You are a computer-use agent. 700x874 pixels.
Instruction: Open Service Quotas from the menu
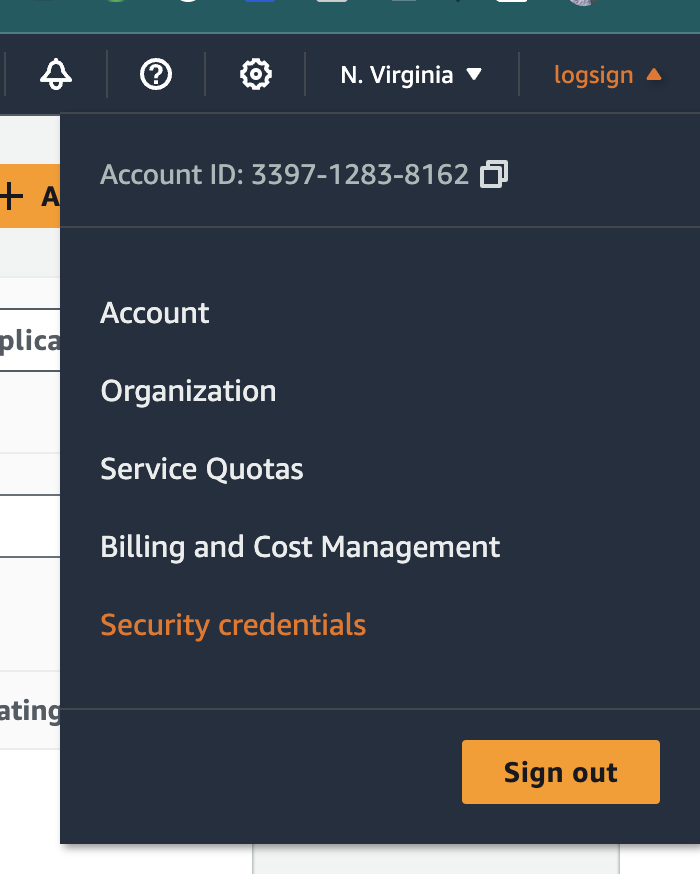coord(202,469)
